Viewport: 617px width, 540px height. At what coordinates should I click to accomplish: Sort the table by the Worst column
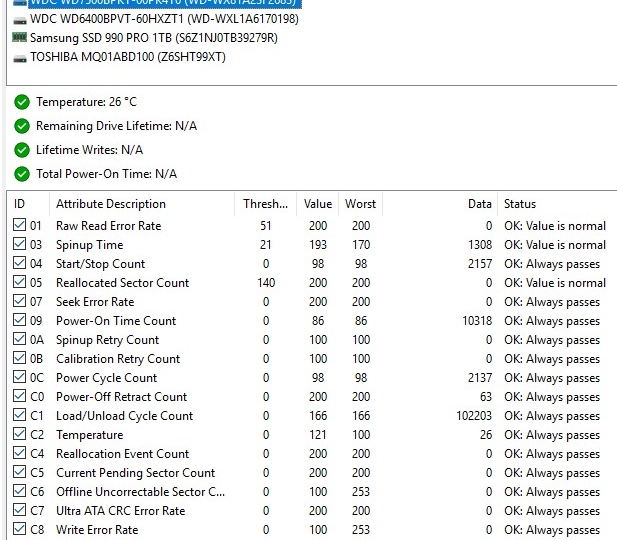(x=360, y=204)
